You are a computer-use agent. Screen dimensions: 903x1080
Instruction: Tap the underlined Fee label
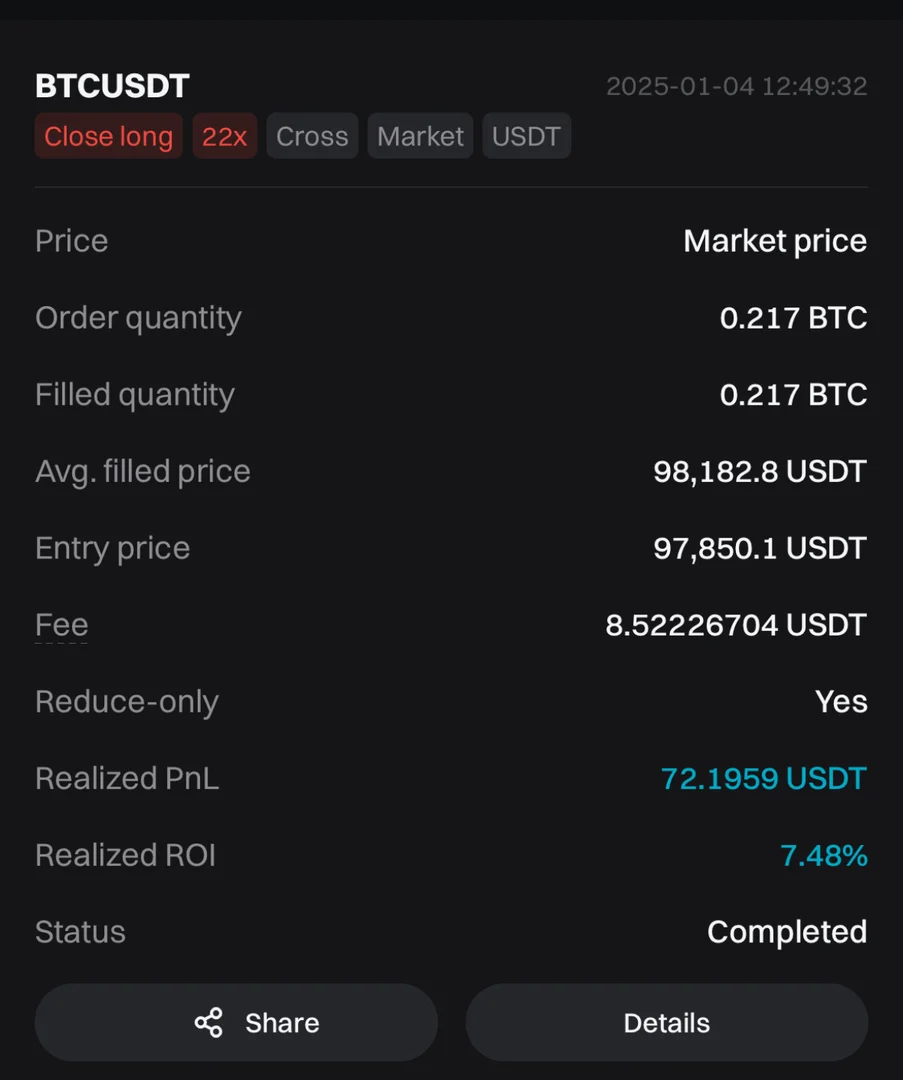[62, 625]
